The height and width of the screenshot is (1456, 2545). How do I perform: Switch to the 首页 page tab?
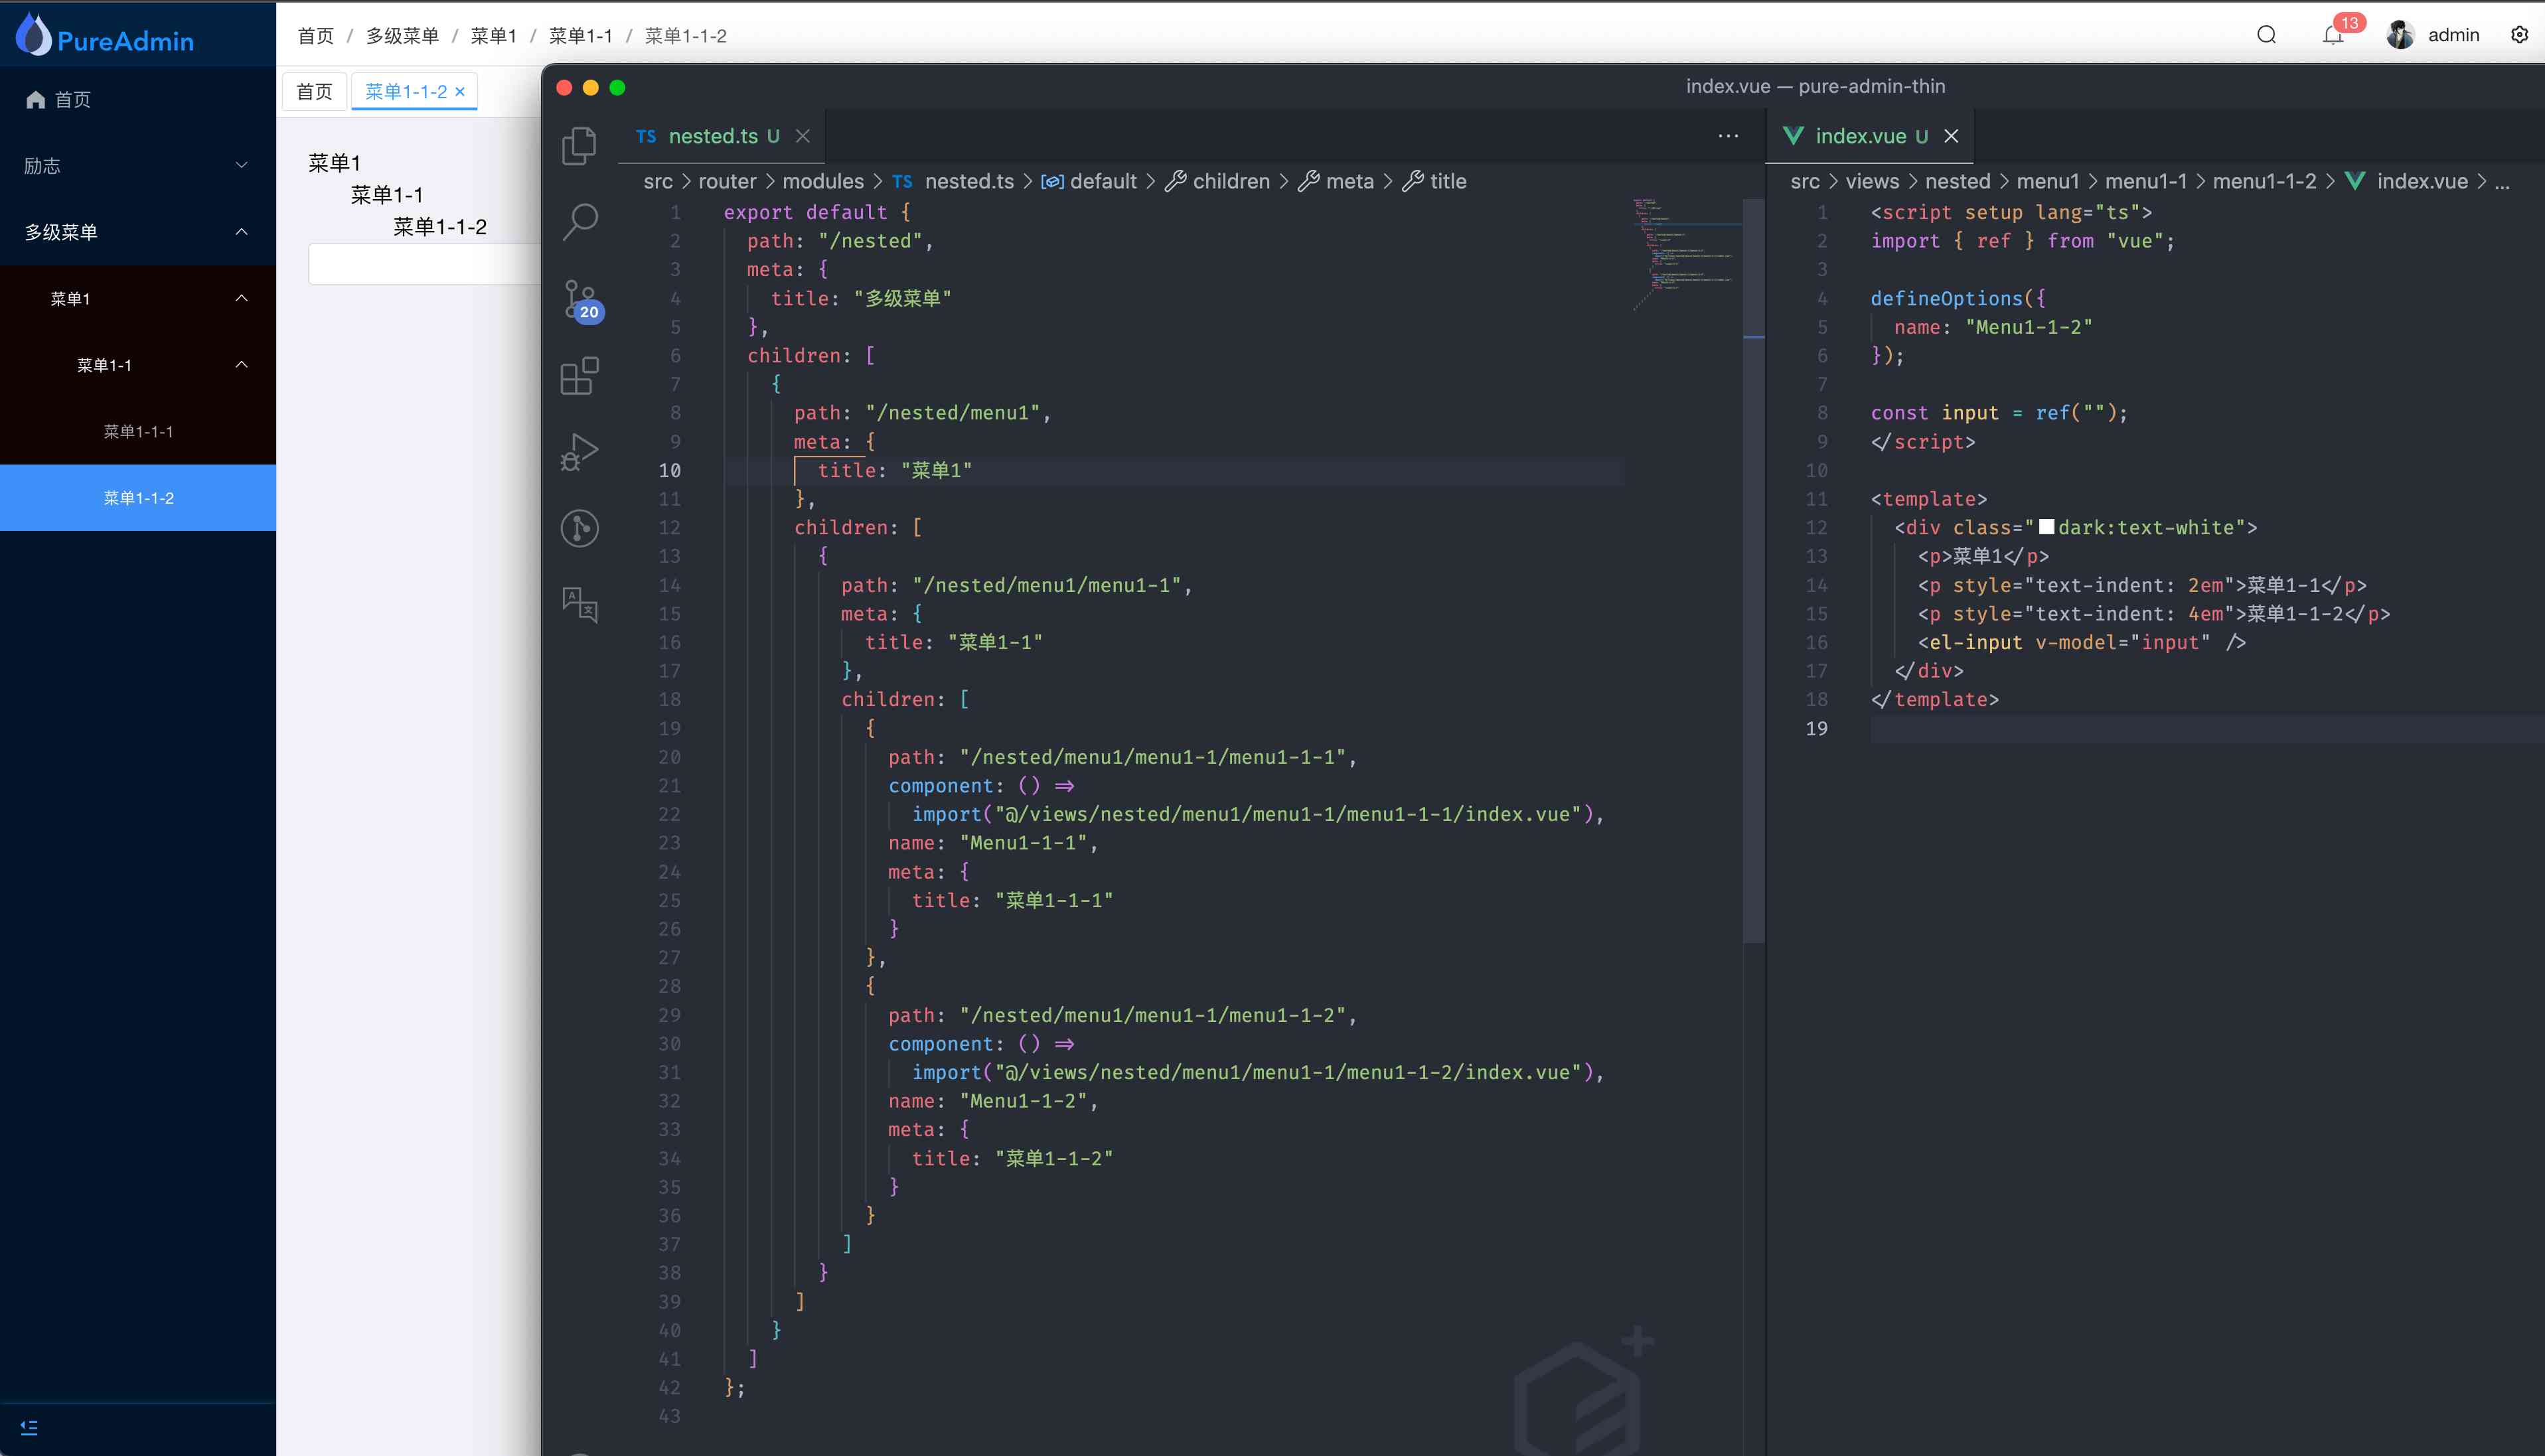[314, 92]
